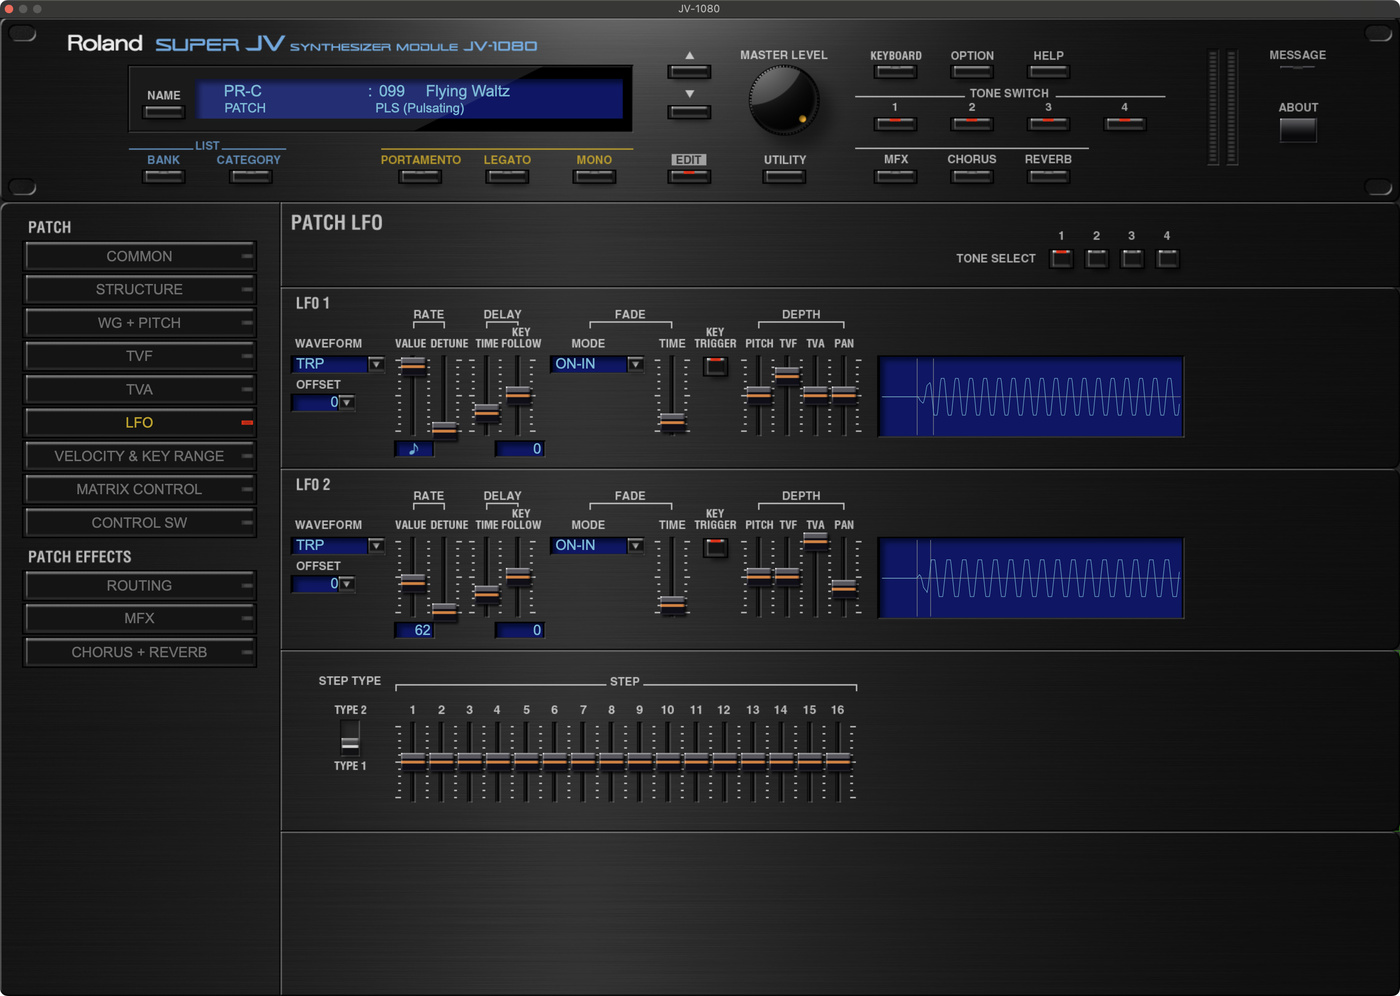This screenshot has height=996, width=1400.
Task: Select tone 4 in Tone Select
Action: (1167, 259)
